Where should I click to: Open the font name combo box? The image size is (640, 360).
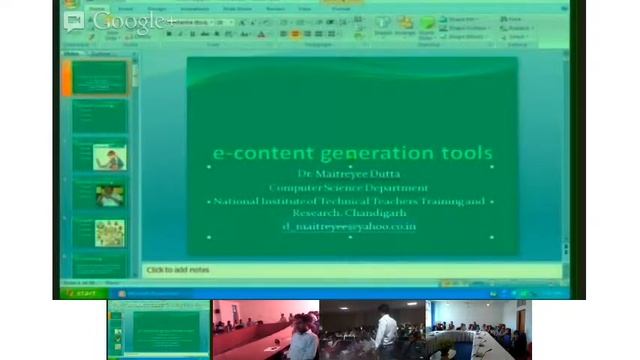191,22
